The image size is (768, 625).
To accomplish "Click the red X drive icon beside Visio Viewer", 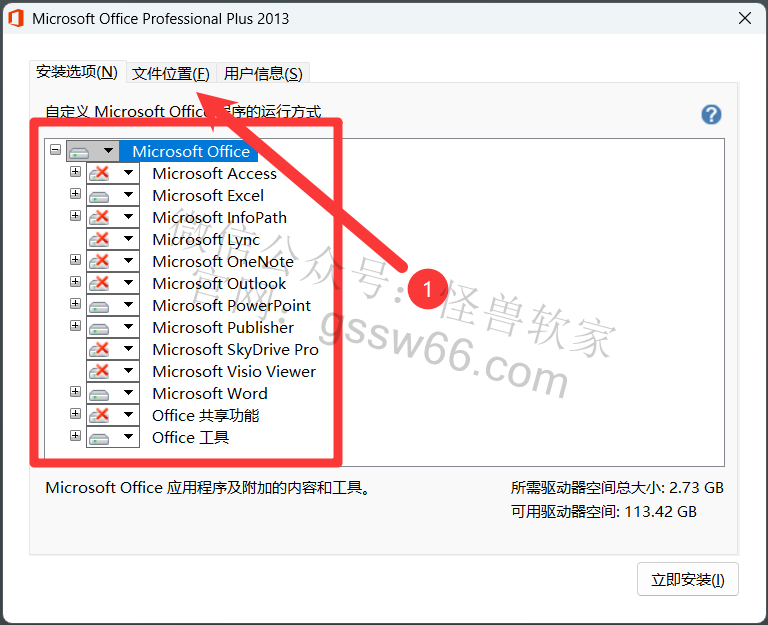I will pyautogui.click(x=99, y=371).
